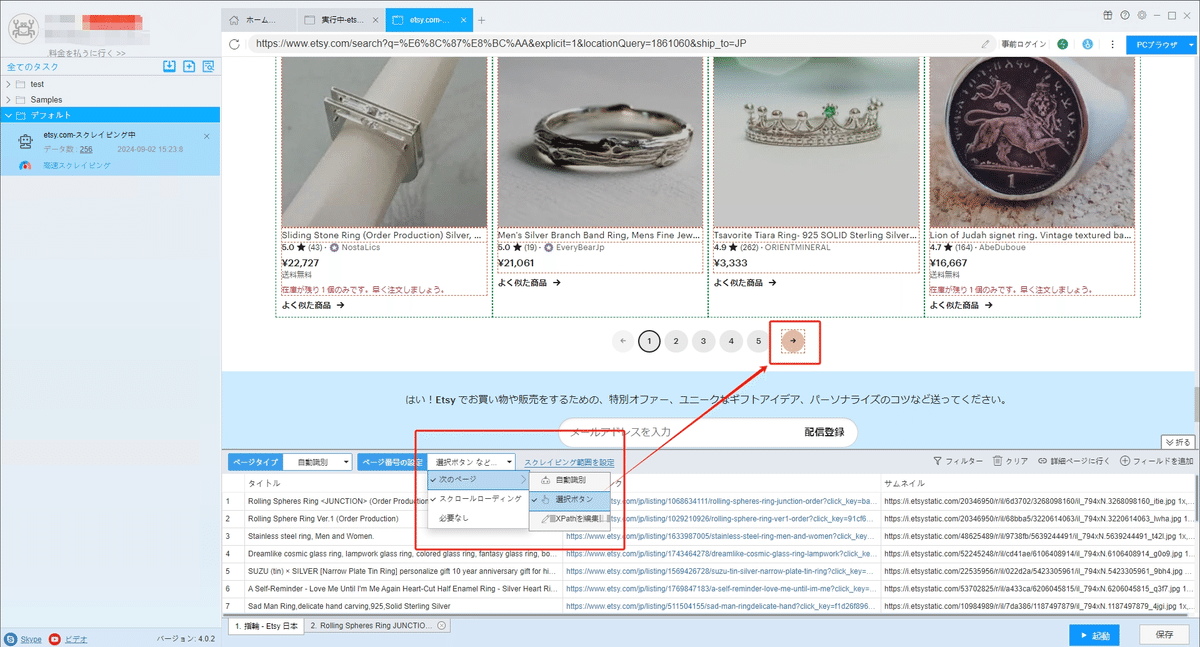Switch to the ホーム tab
This screenshot has height=647, width=1200.
[259, 20]
